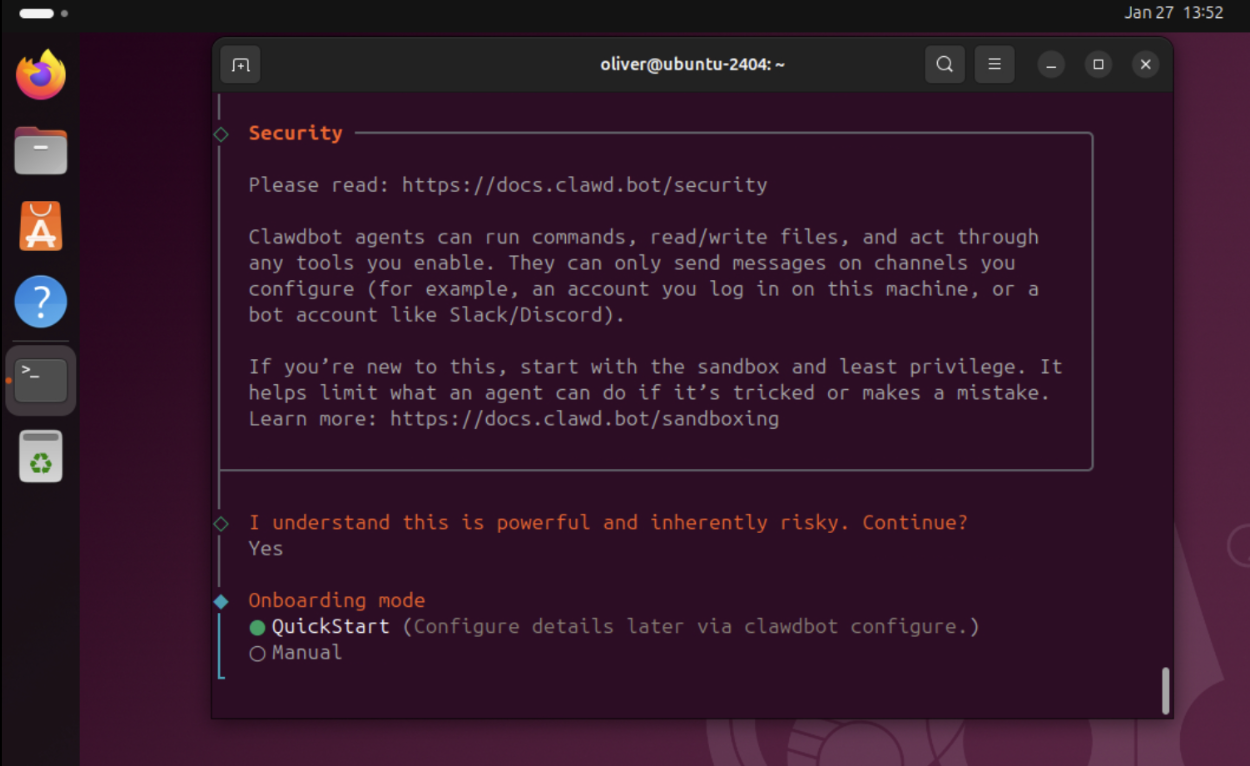1250x766 pixels.
Task: Launch Firefox from the dock
Action: pos(41,76)
